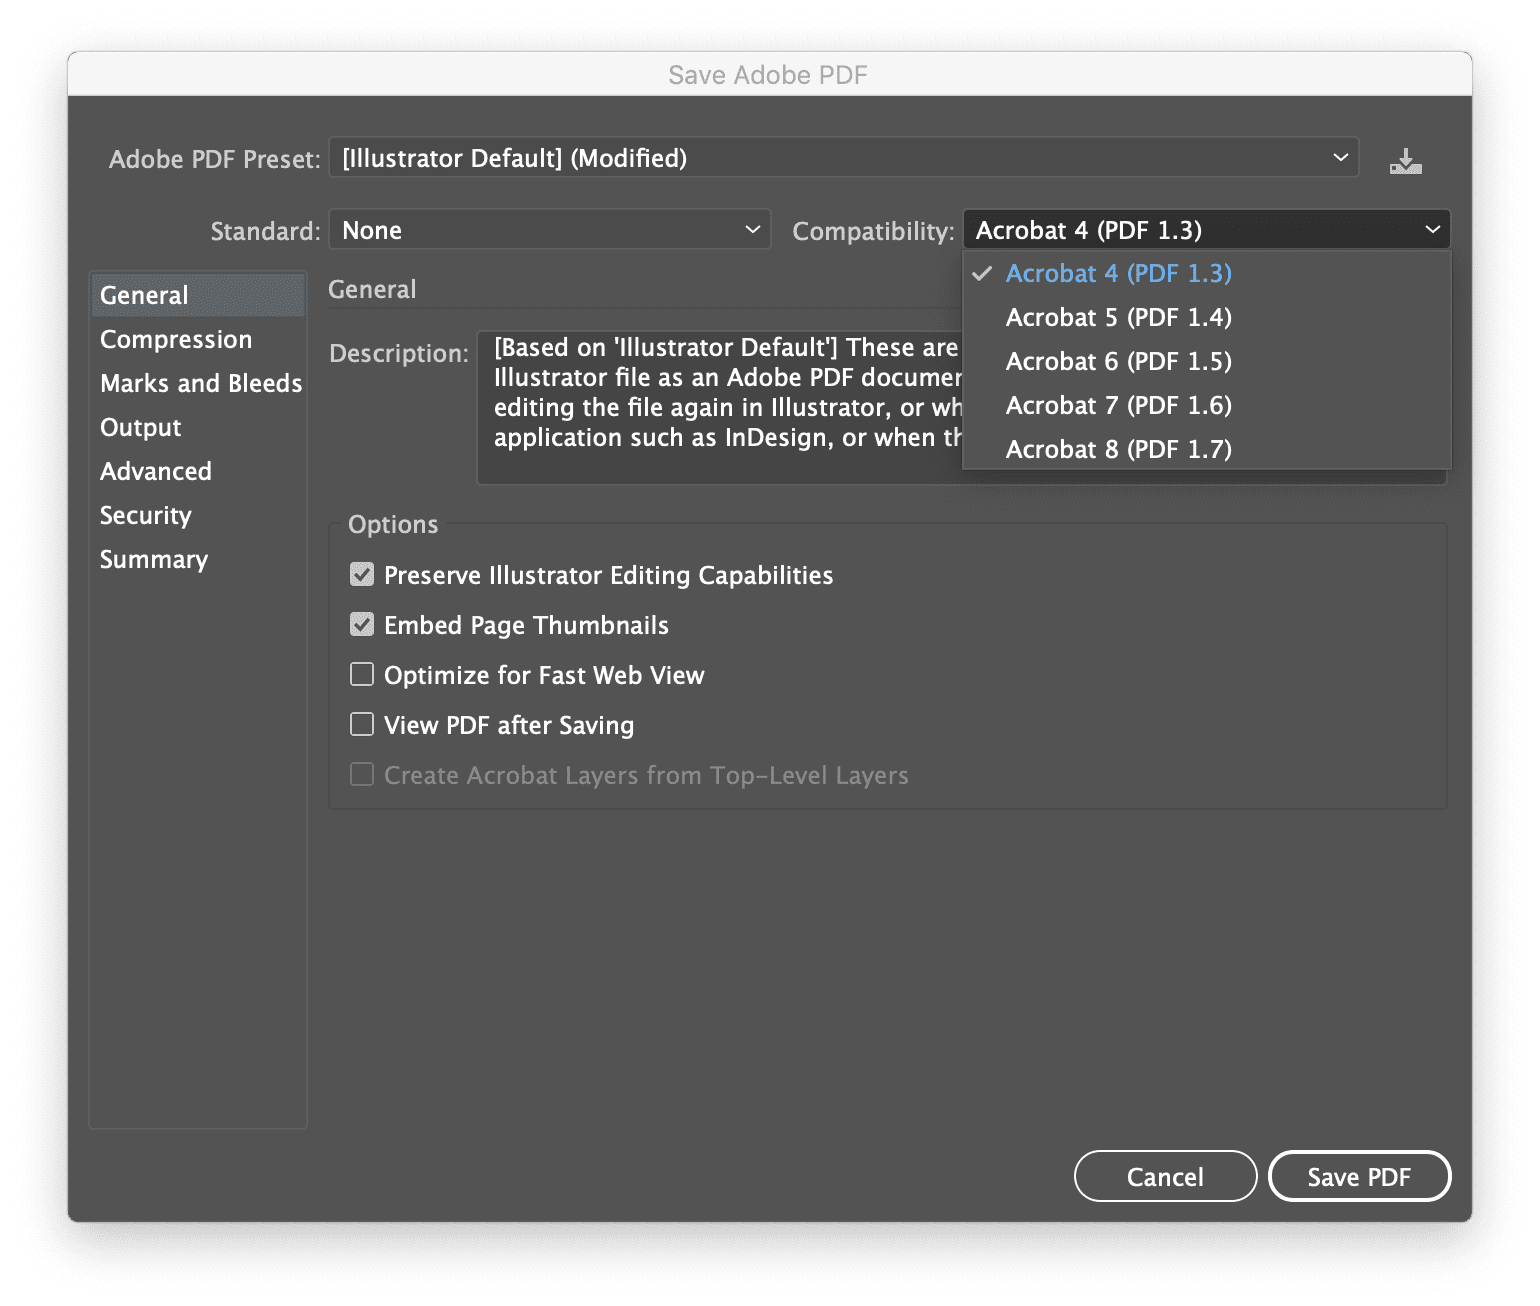Screen dimensions: 1540x1306
Task: Enable Optimize for Fast Web View
Action: coord(362,674)
